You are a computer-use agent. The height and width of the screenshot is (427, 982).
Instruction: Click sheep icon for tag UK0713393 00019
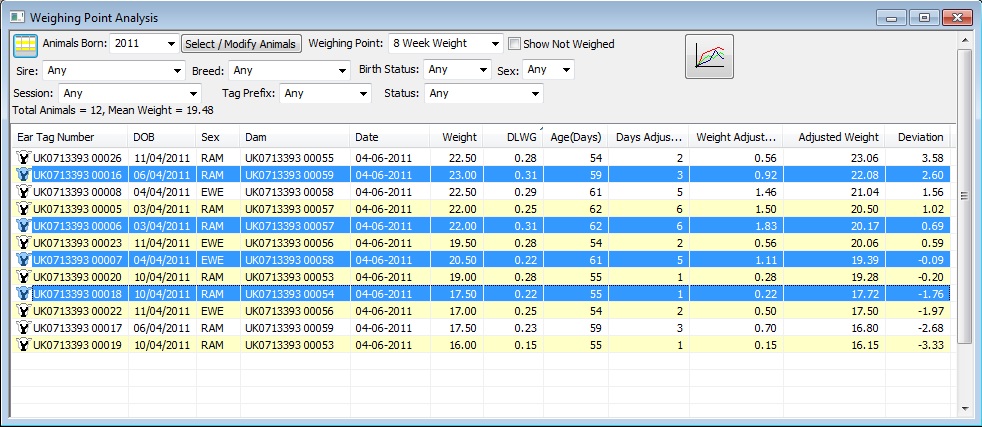point(24,344)
